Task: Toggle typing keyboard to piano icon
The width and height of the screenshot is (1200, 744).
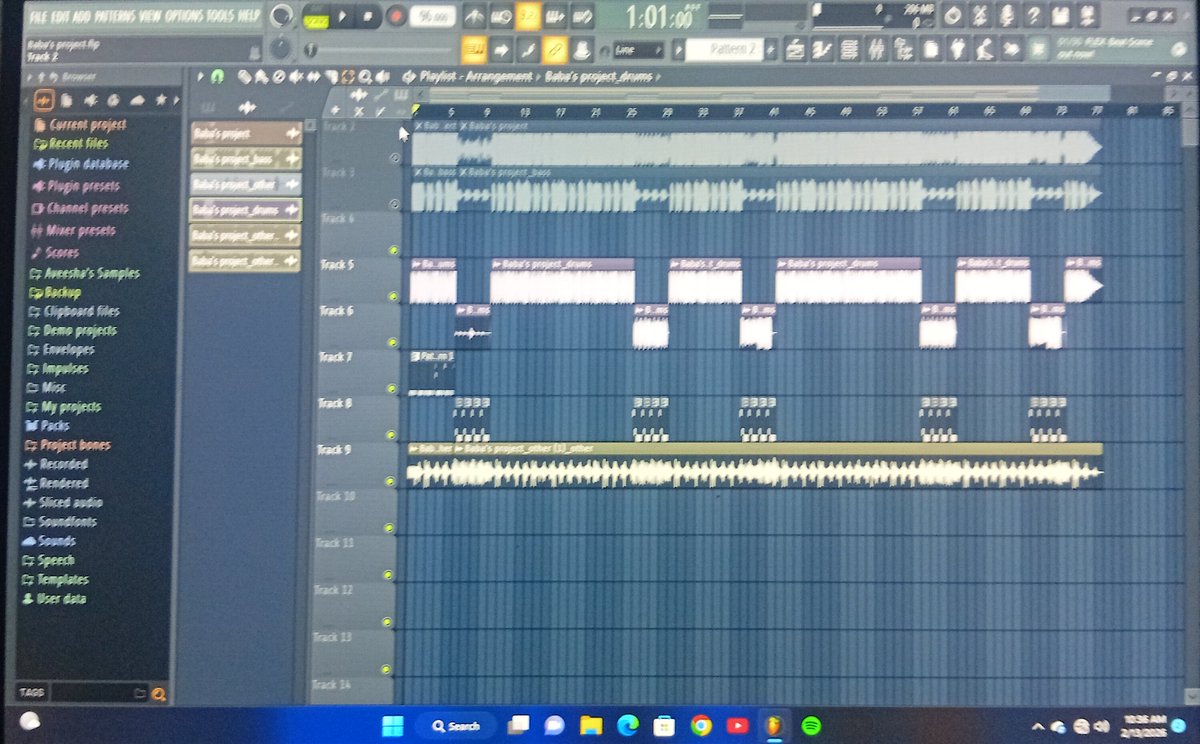Action: 475,49
